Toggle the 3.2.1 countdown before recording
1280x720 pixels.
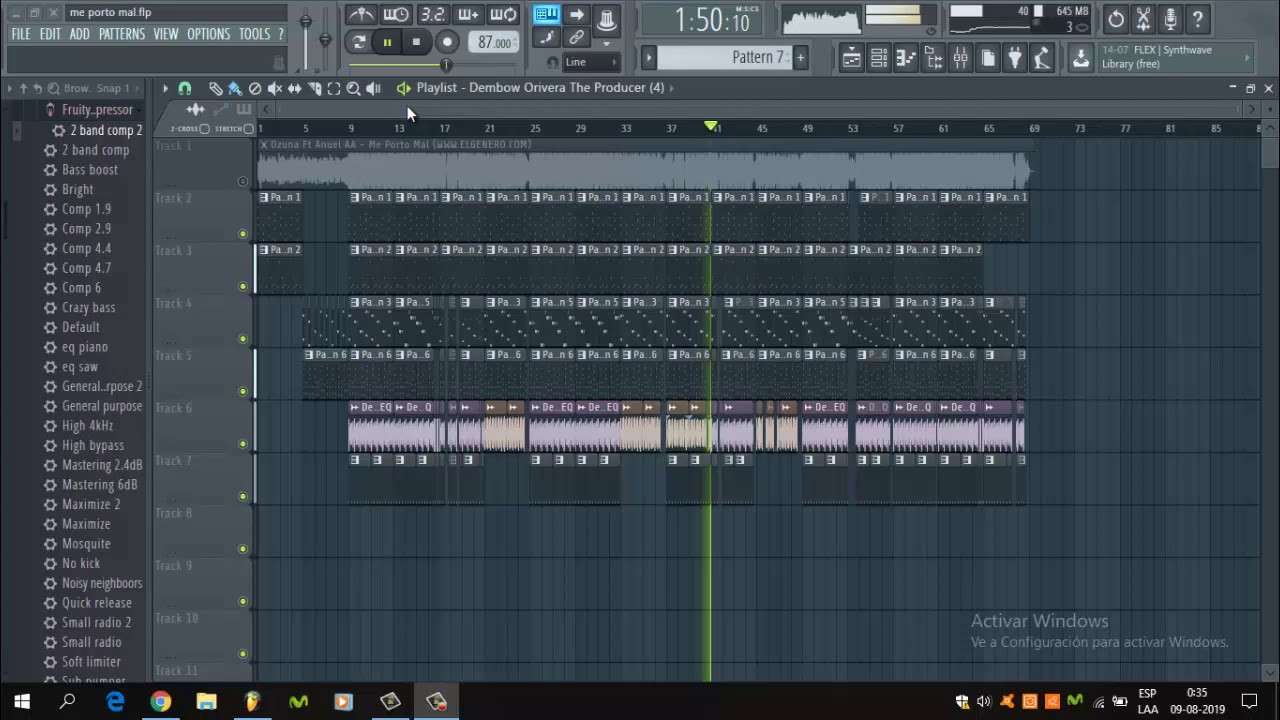[432, 15]
